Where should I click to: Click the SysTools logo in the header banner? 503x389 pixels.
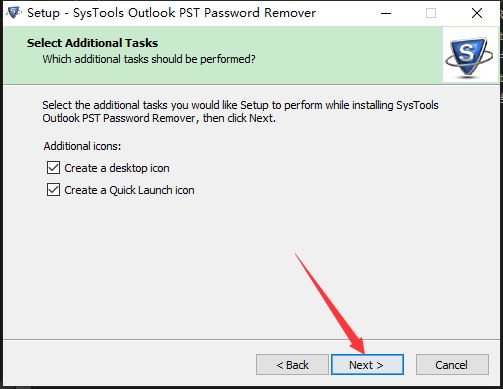(470, 56)
